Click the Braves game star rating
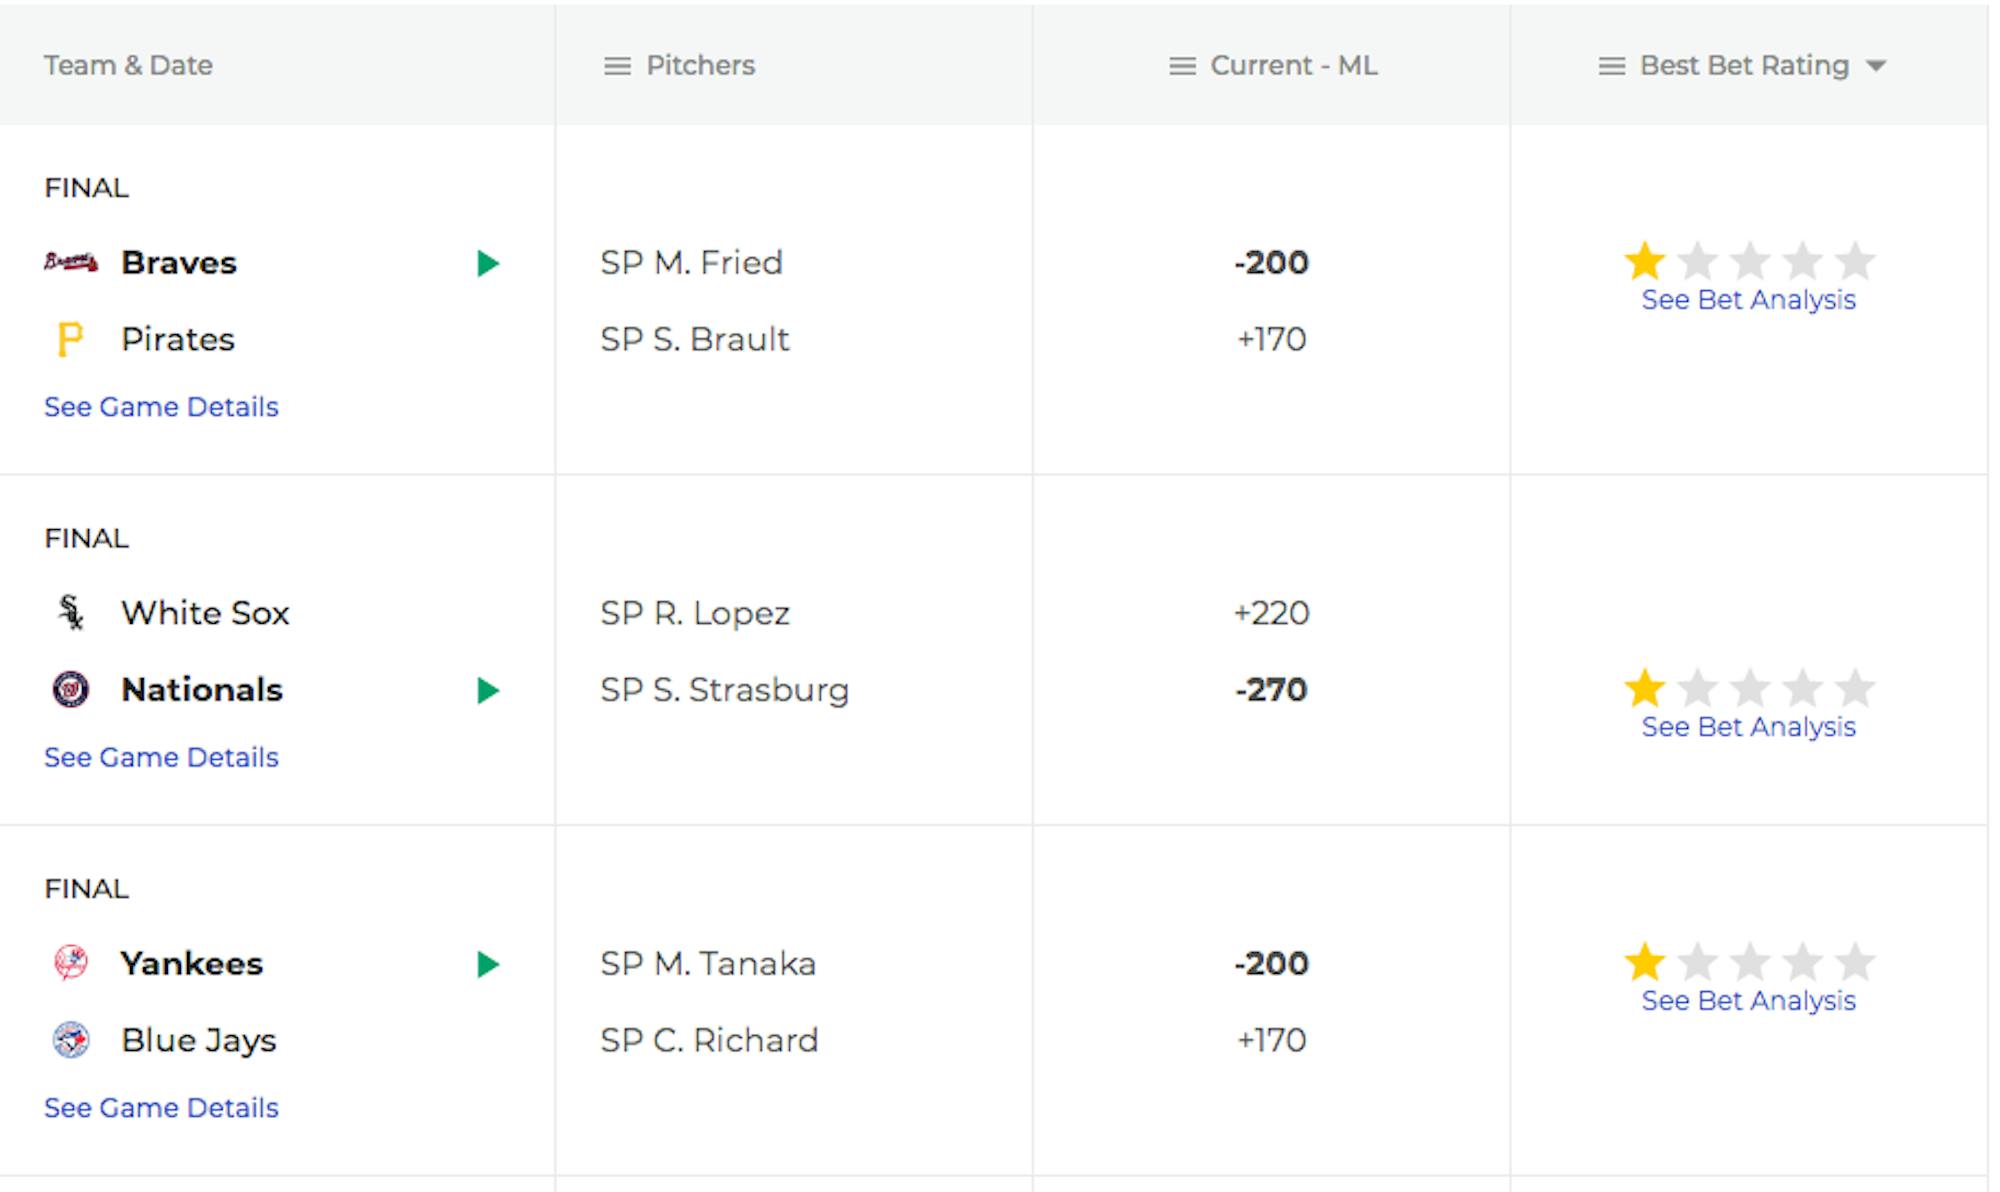The height and width of the screenshot is (1192, 2000). [x=1749, y=262]
